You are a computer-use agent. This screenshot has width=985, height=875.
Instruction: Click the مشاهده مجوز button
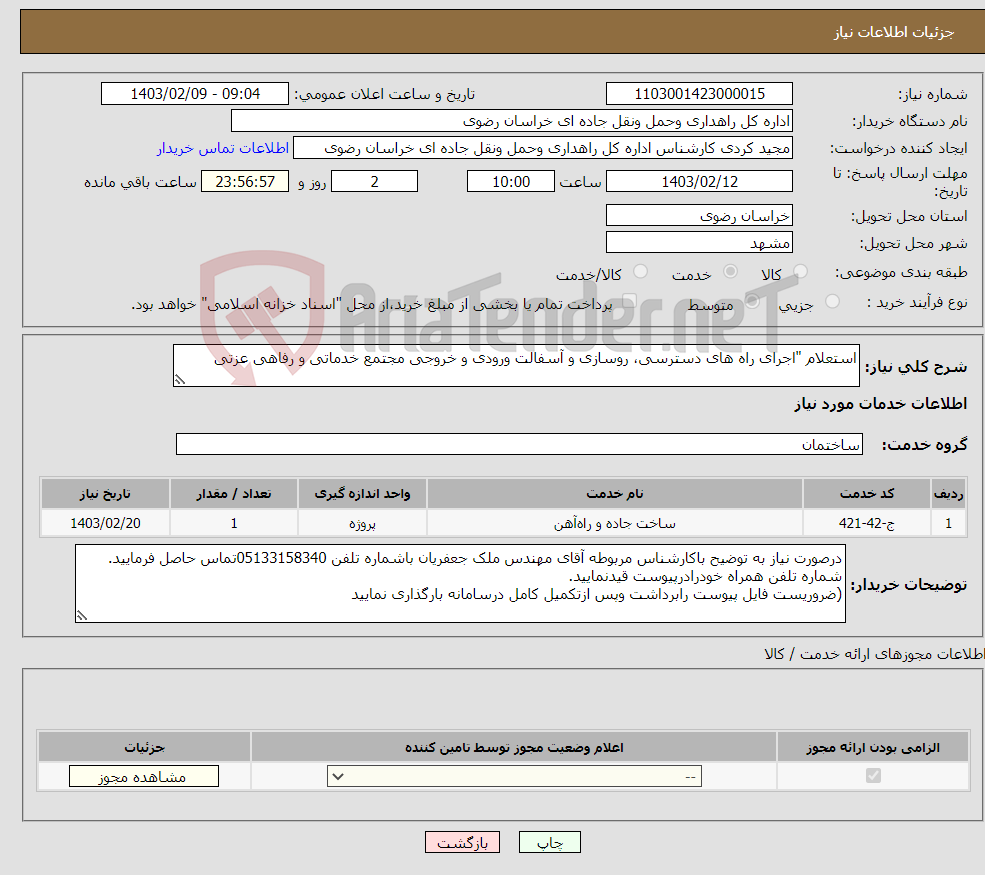[144, 776]
